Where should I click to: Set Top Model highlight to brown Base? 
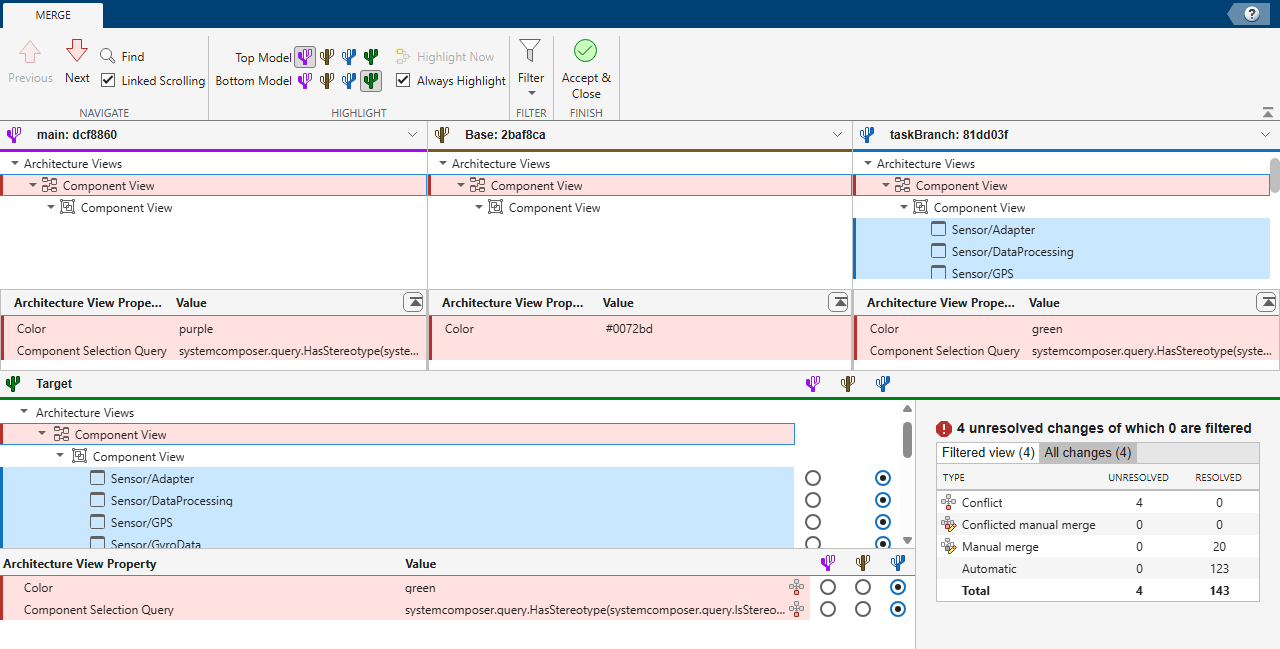tap(327, 57)
